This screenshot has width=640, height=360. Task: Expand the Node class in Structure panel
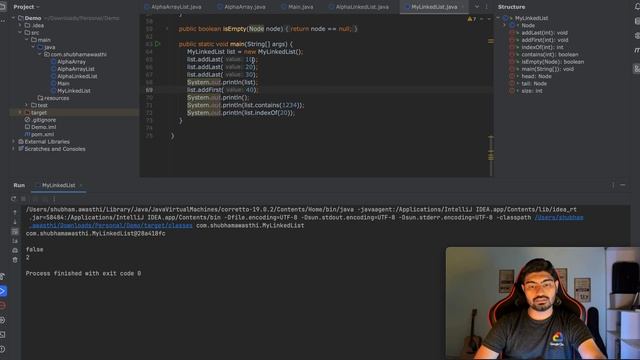(504, 25)
